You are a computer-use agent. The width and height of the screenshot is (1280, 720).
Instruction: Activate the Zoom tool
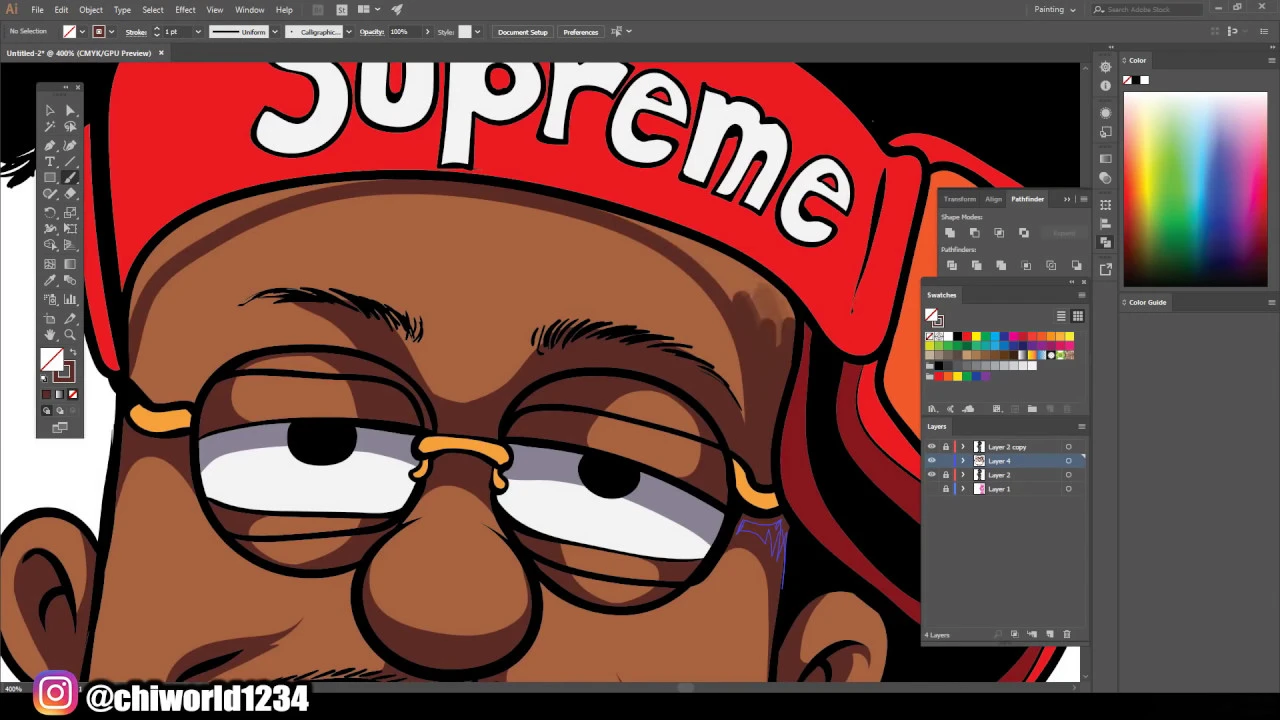point(70,335)
